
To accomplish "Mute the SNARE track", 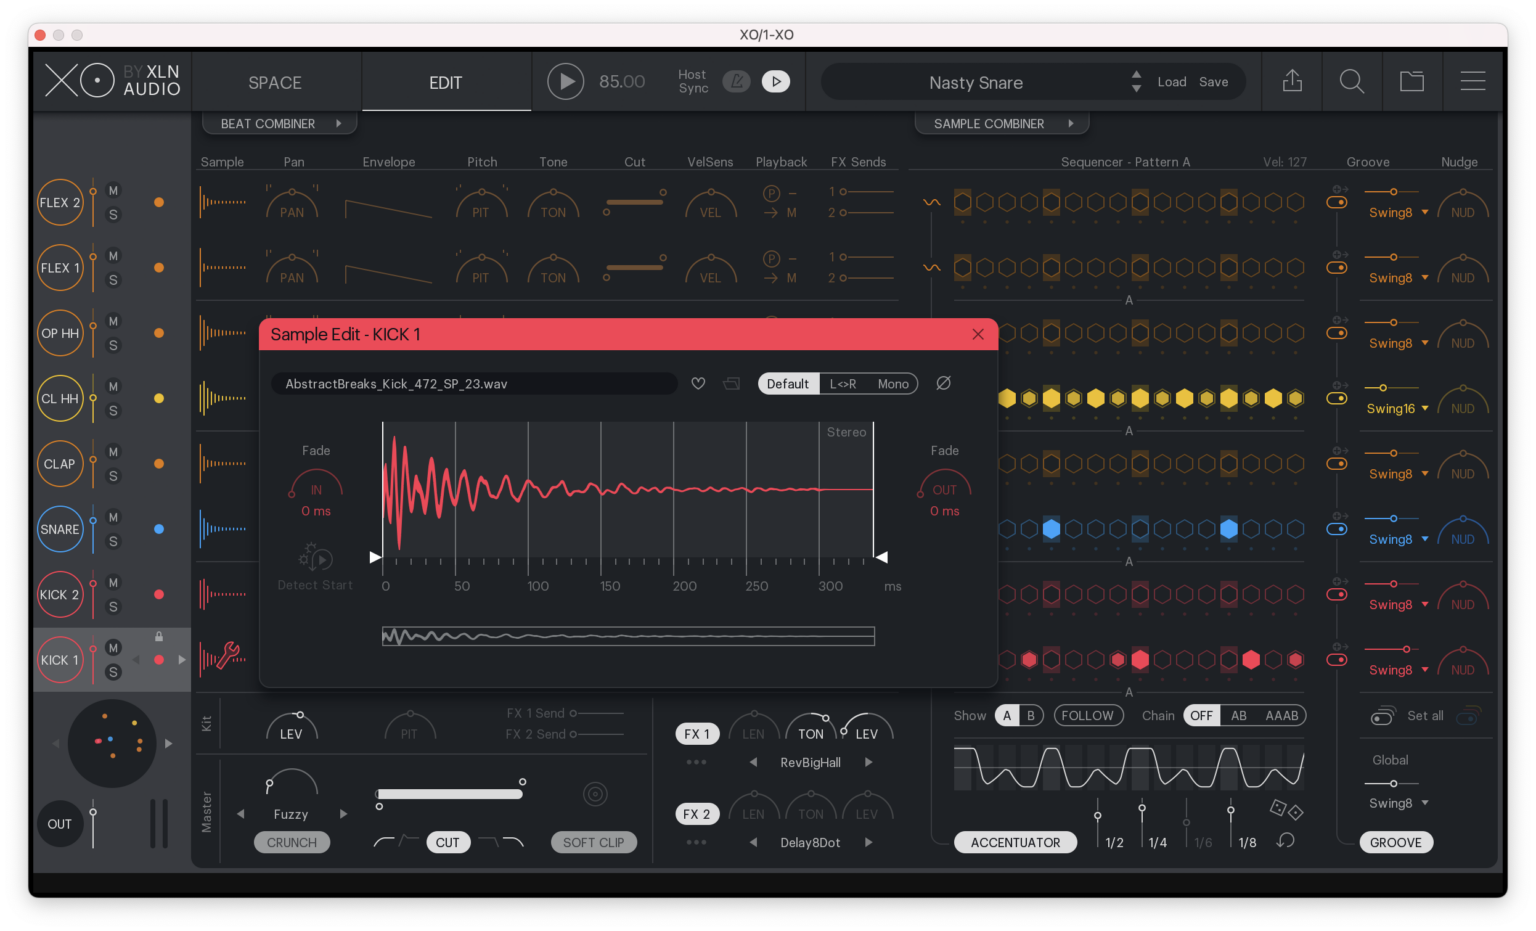I will point(113,518).
